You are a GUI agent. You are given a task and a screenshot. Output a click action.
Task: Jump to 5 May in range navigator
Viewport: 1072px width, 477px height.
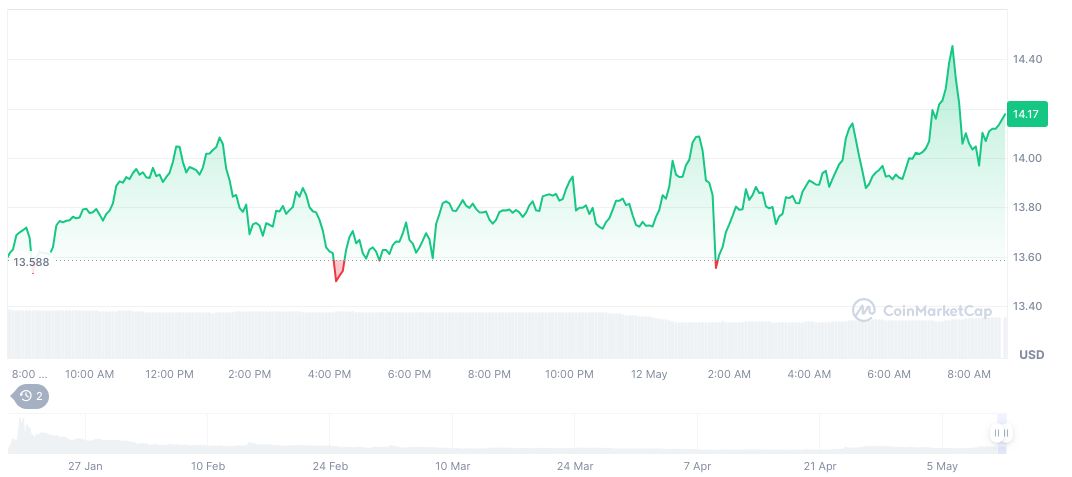[942, 466]
